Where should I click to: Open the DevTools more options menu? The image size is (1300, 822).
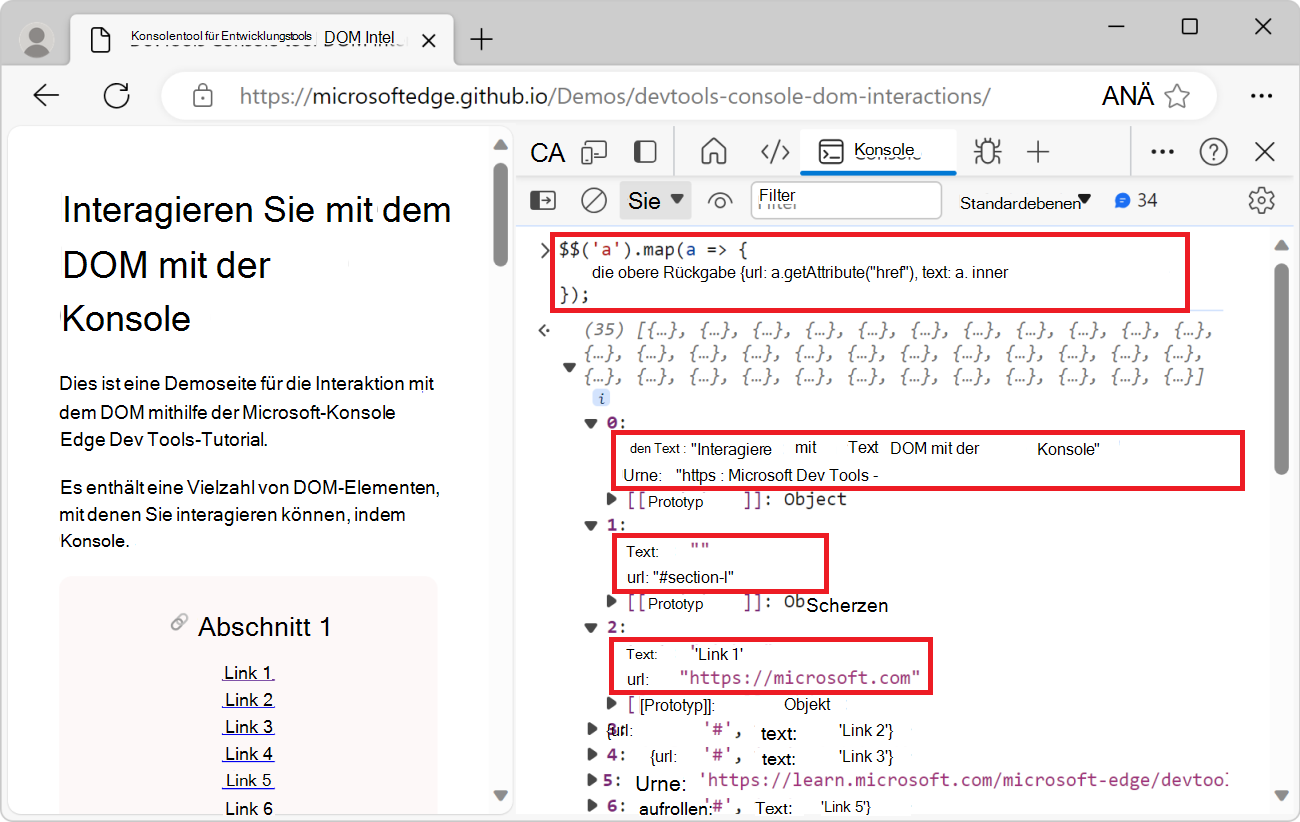point(1162,152)
